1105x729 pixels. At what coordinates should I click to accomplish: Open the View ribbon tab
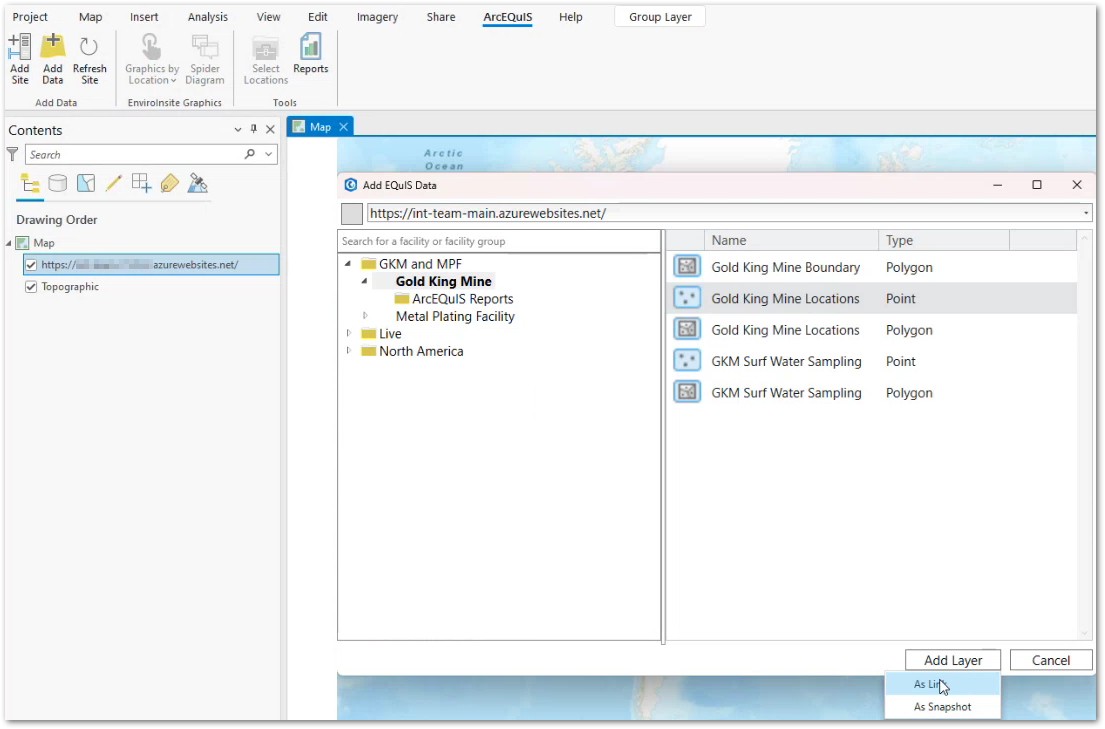268,17
